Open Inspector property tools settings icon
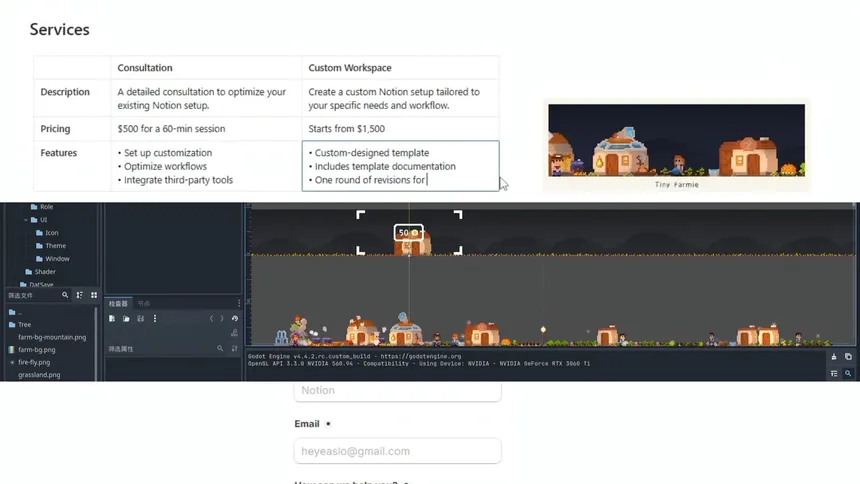The height and width of the screenshot is (484, 860). 235,348
